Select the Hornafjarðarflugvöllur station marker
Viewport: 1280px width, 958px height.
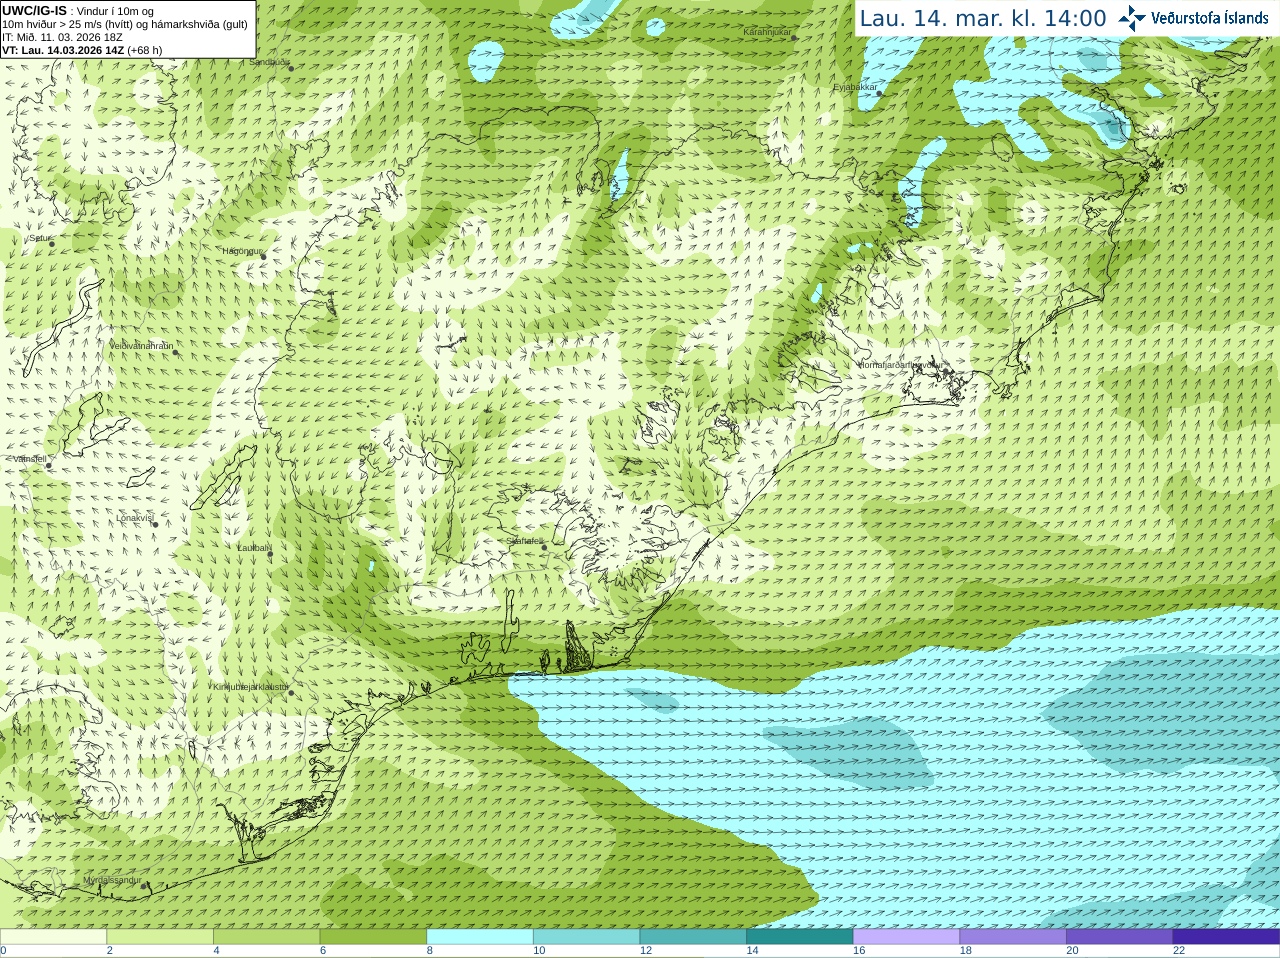(x=944, y=371)
